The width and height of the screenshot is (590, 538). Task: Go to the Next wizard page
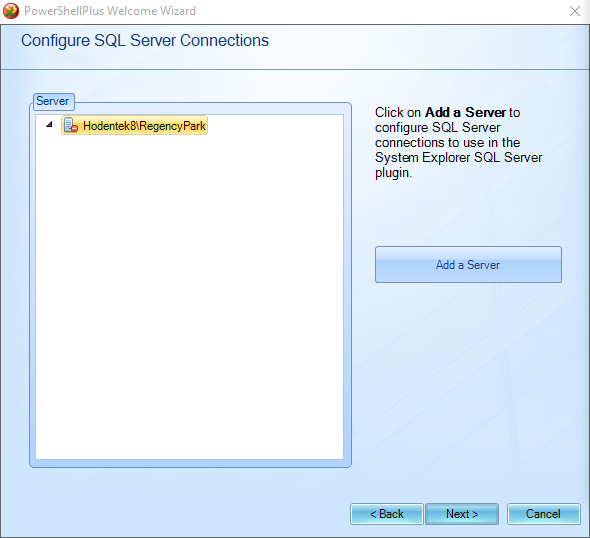462,514
